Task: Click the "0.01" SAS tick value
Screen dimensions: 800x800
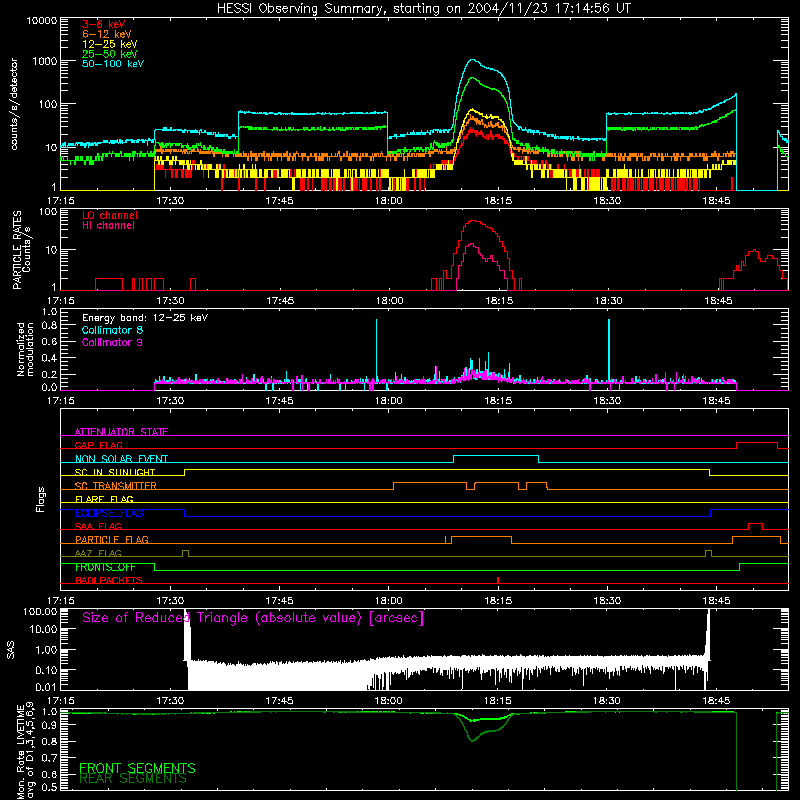Action: (x=46, y=687)
